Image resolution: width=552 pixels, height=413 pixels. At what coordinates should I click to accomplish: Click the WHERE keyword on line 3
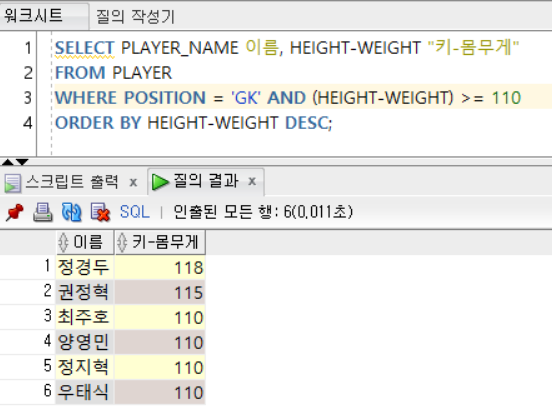tap(86, 98)
